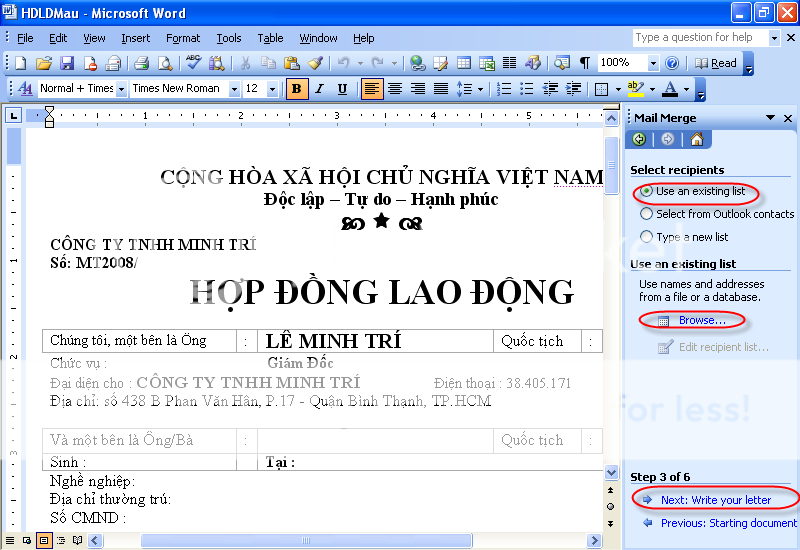Save the document with the floppy disk icon
This screenshot has width=800, height=550.
click(x=67, y=63)
